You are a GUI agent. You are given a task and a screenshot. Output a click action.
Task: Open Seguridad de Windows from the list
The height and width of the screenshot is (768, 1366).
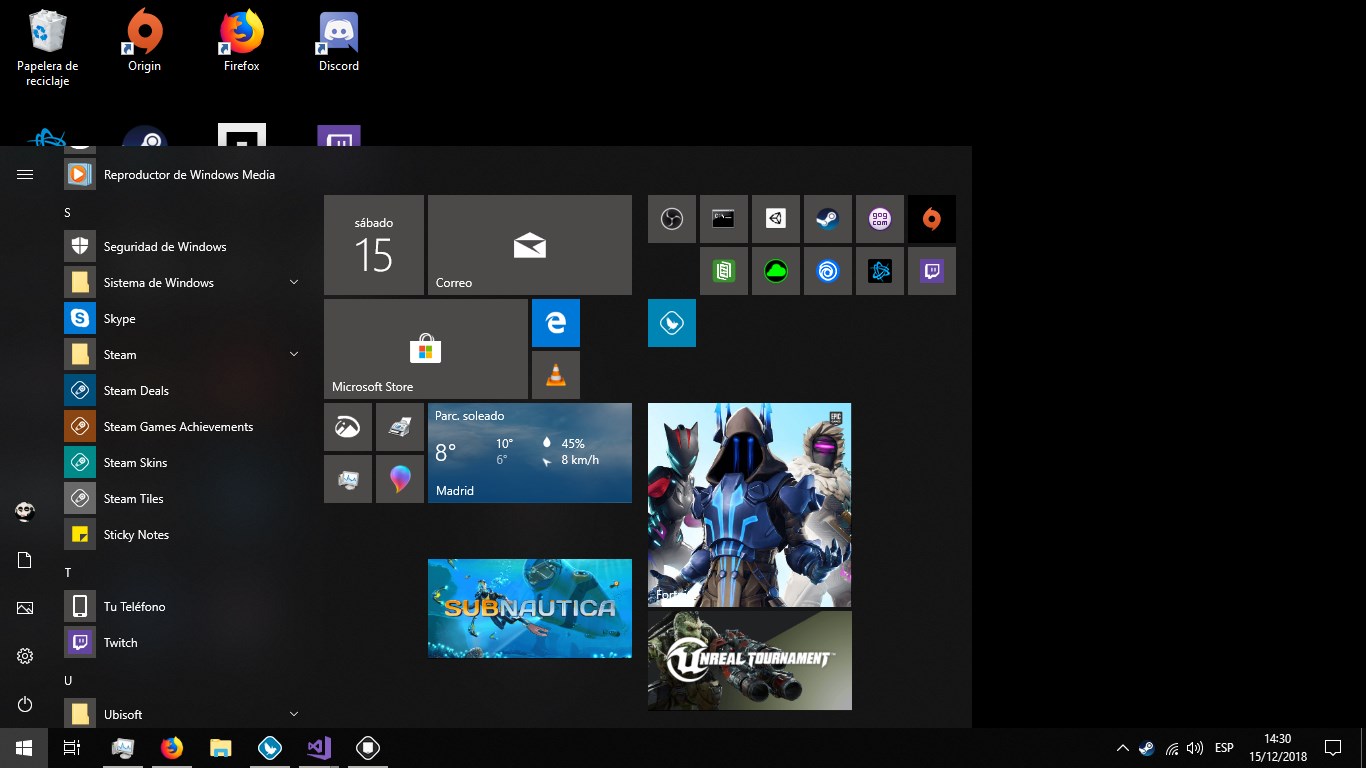pyautogui.click(x=182, y=247)
